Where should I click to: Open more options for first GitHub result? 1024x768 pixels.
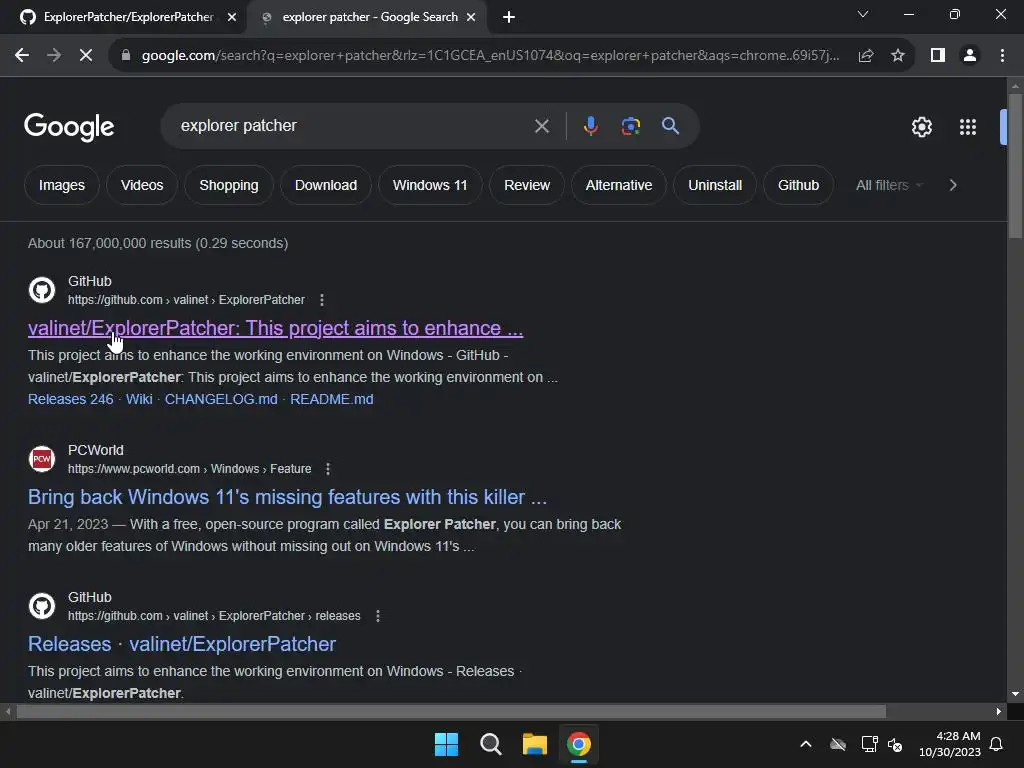[x=321, y=300]
